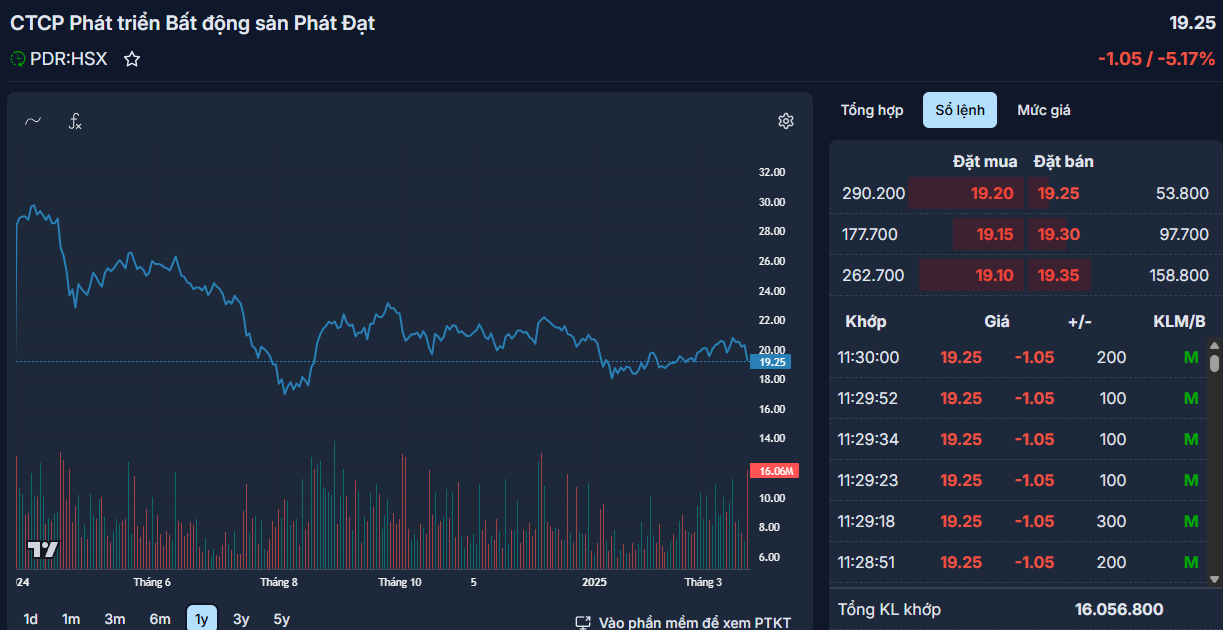Click the price change -1.05 / -5.17%
The height and width of the screenshot is (630, 1223).
[1156, 59]
